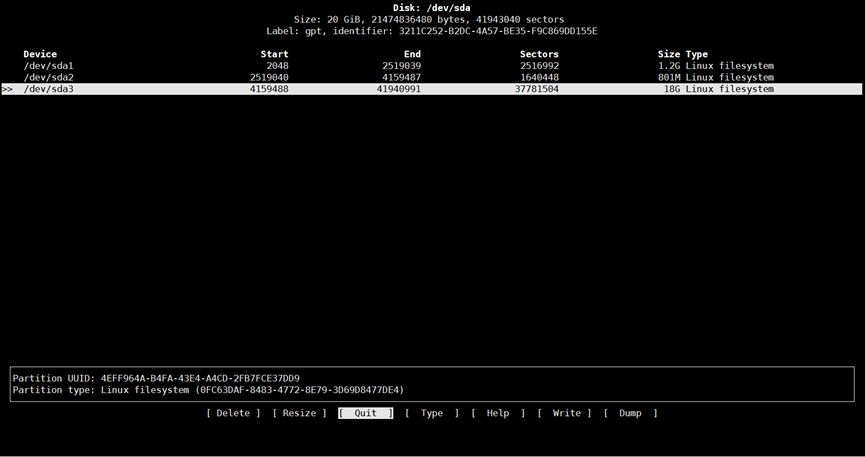Select the /dev/sda1 partition row
Screen dimensions: 865x457
coord(431,66)
